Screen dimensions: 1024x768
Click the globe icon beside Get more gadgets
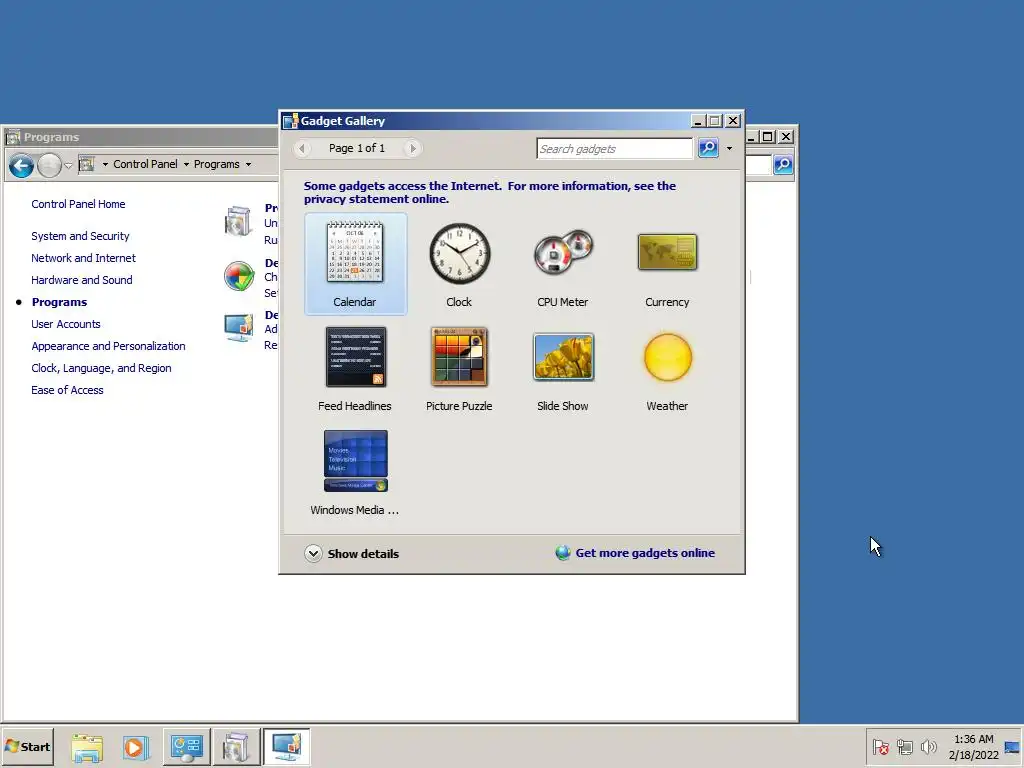[563, 553]
